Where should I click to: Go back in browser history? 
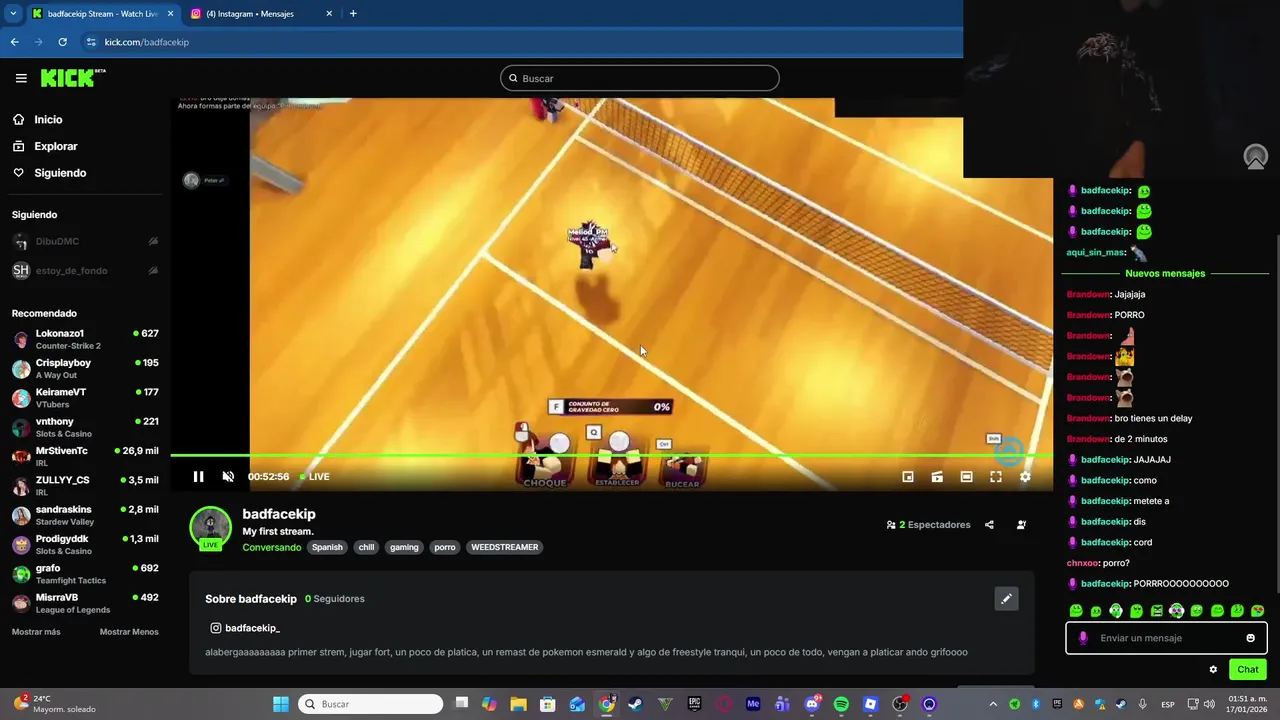tap(14, 42)
